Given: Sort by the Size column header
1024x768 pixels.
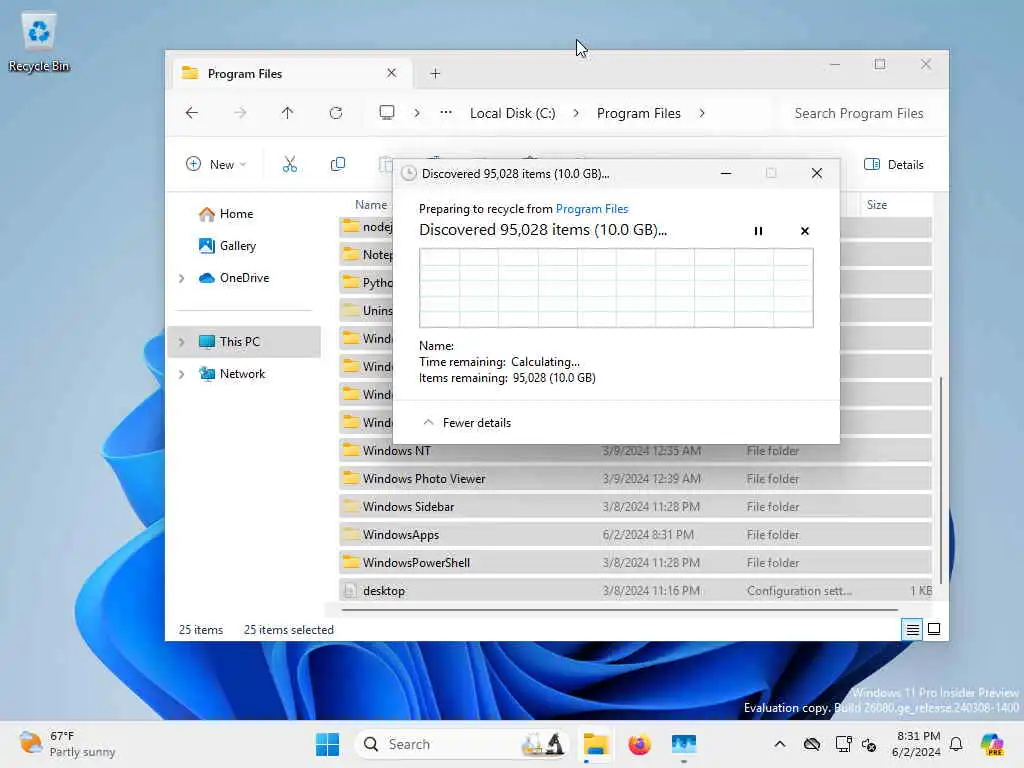Looking at the screenshot, I should pyautogui.click(x=876, y=204).
